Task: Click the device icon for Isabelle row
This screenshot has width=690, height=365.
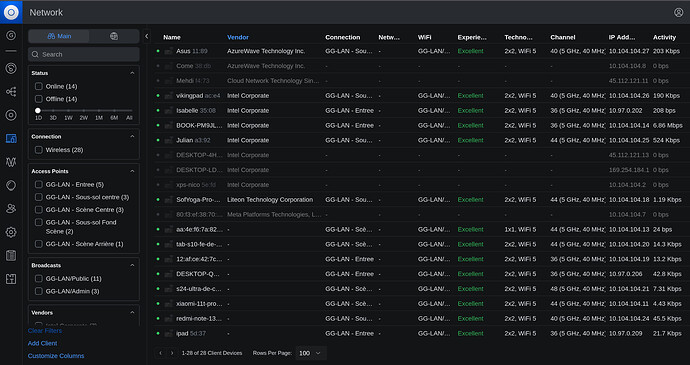Action: 168,111
